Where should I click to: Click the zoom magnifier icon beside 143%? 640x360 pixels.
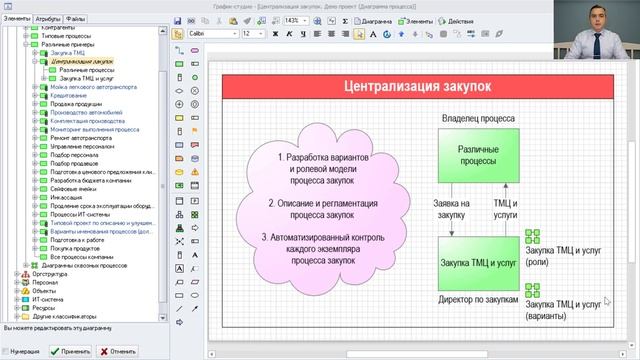pos(317,21)
